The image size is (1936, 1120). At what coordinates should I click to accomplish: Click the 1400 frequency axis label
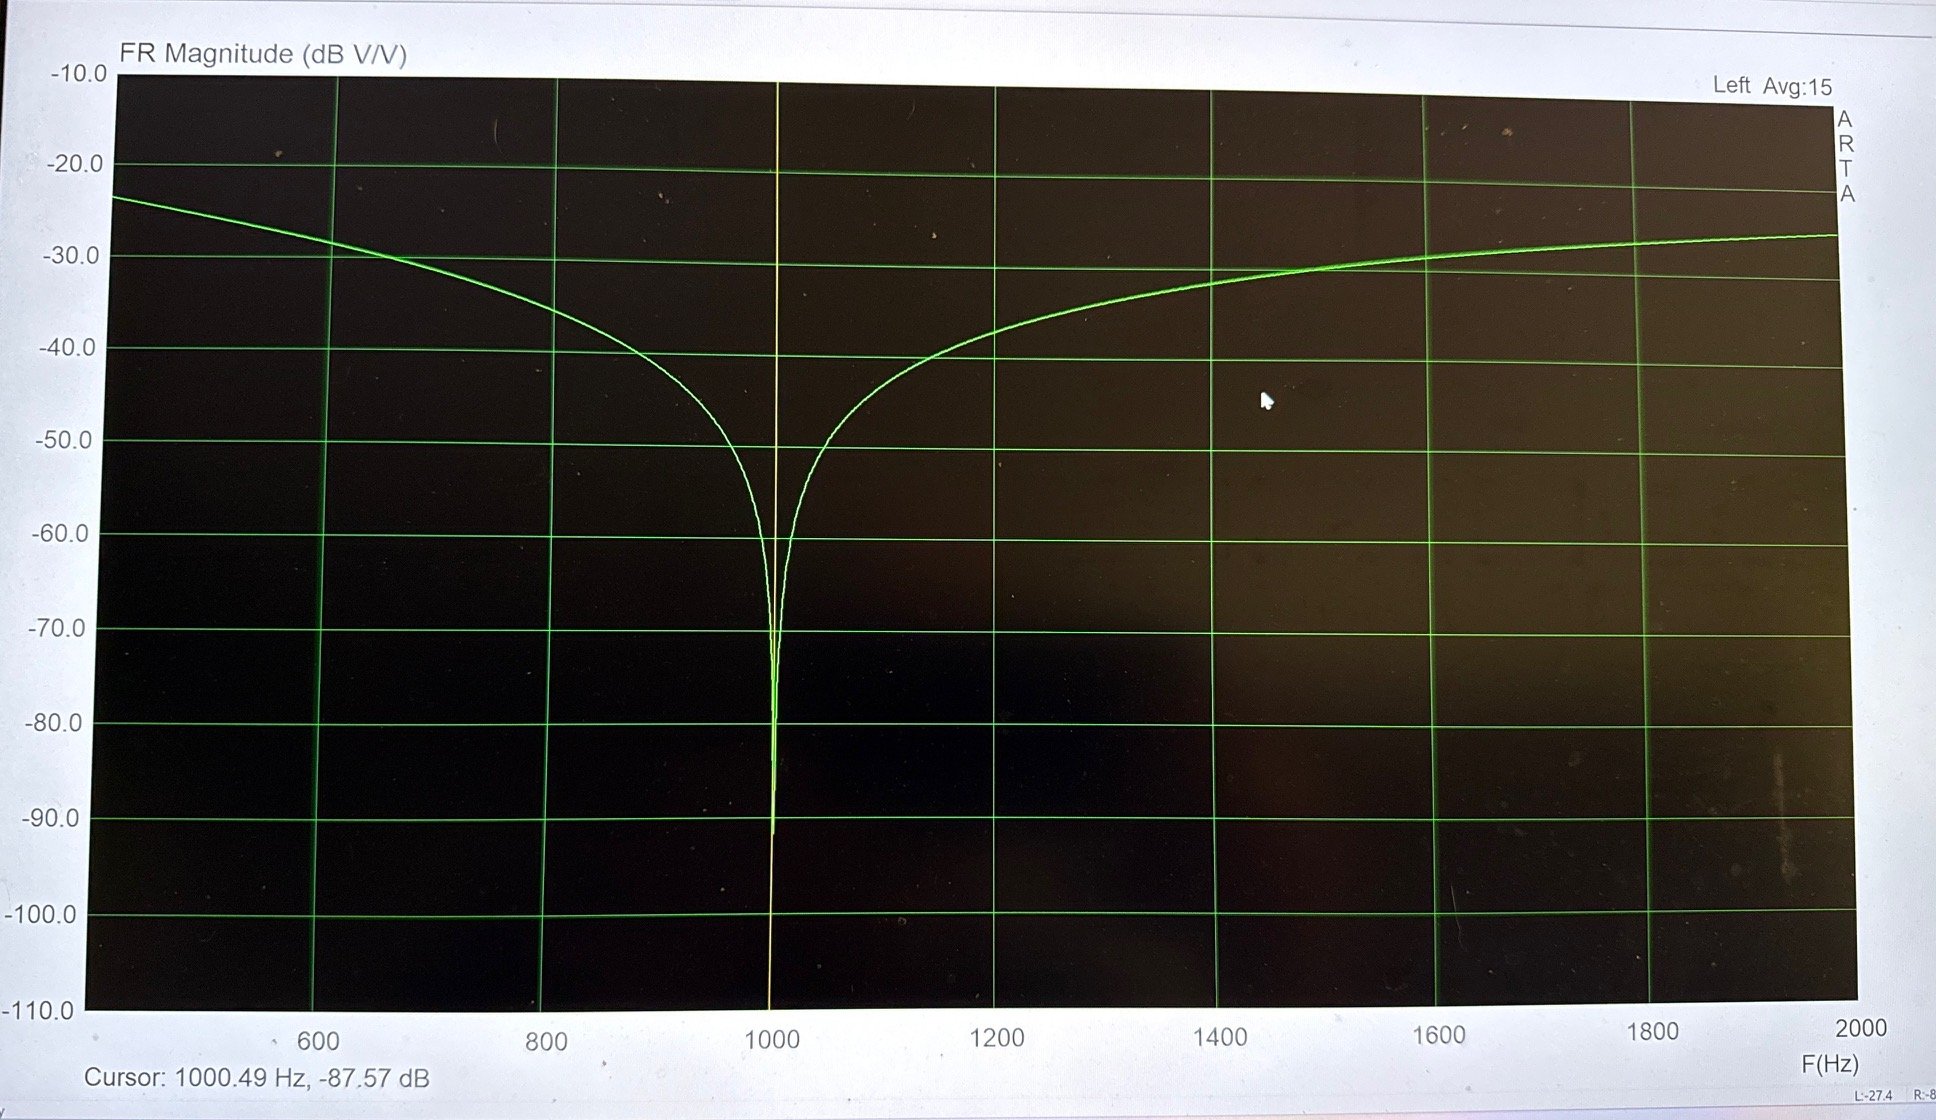tap(1220, 1037)
